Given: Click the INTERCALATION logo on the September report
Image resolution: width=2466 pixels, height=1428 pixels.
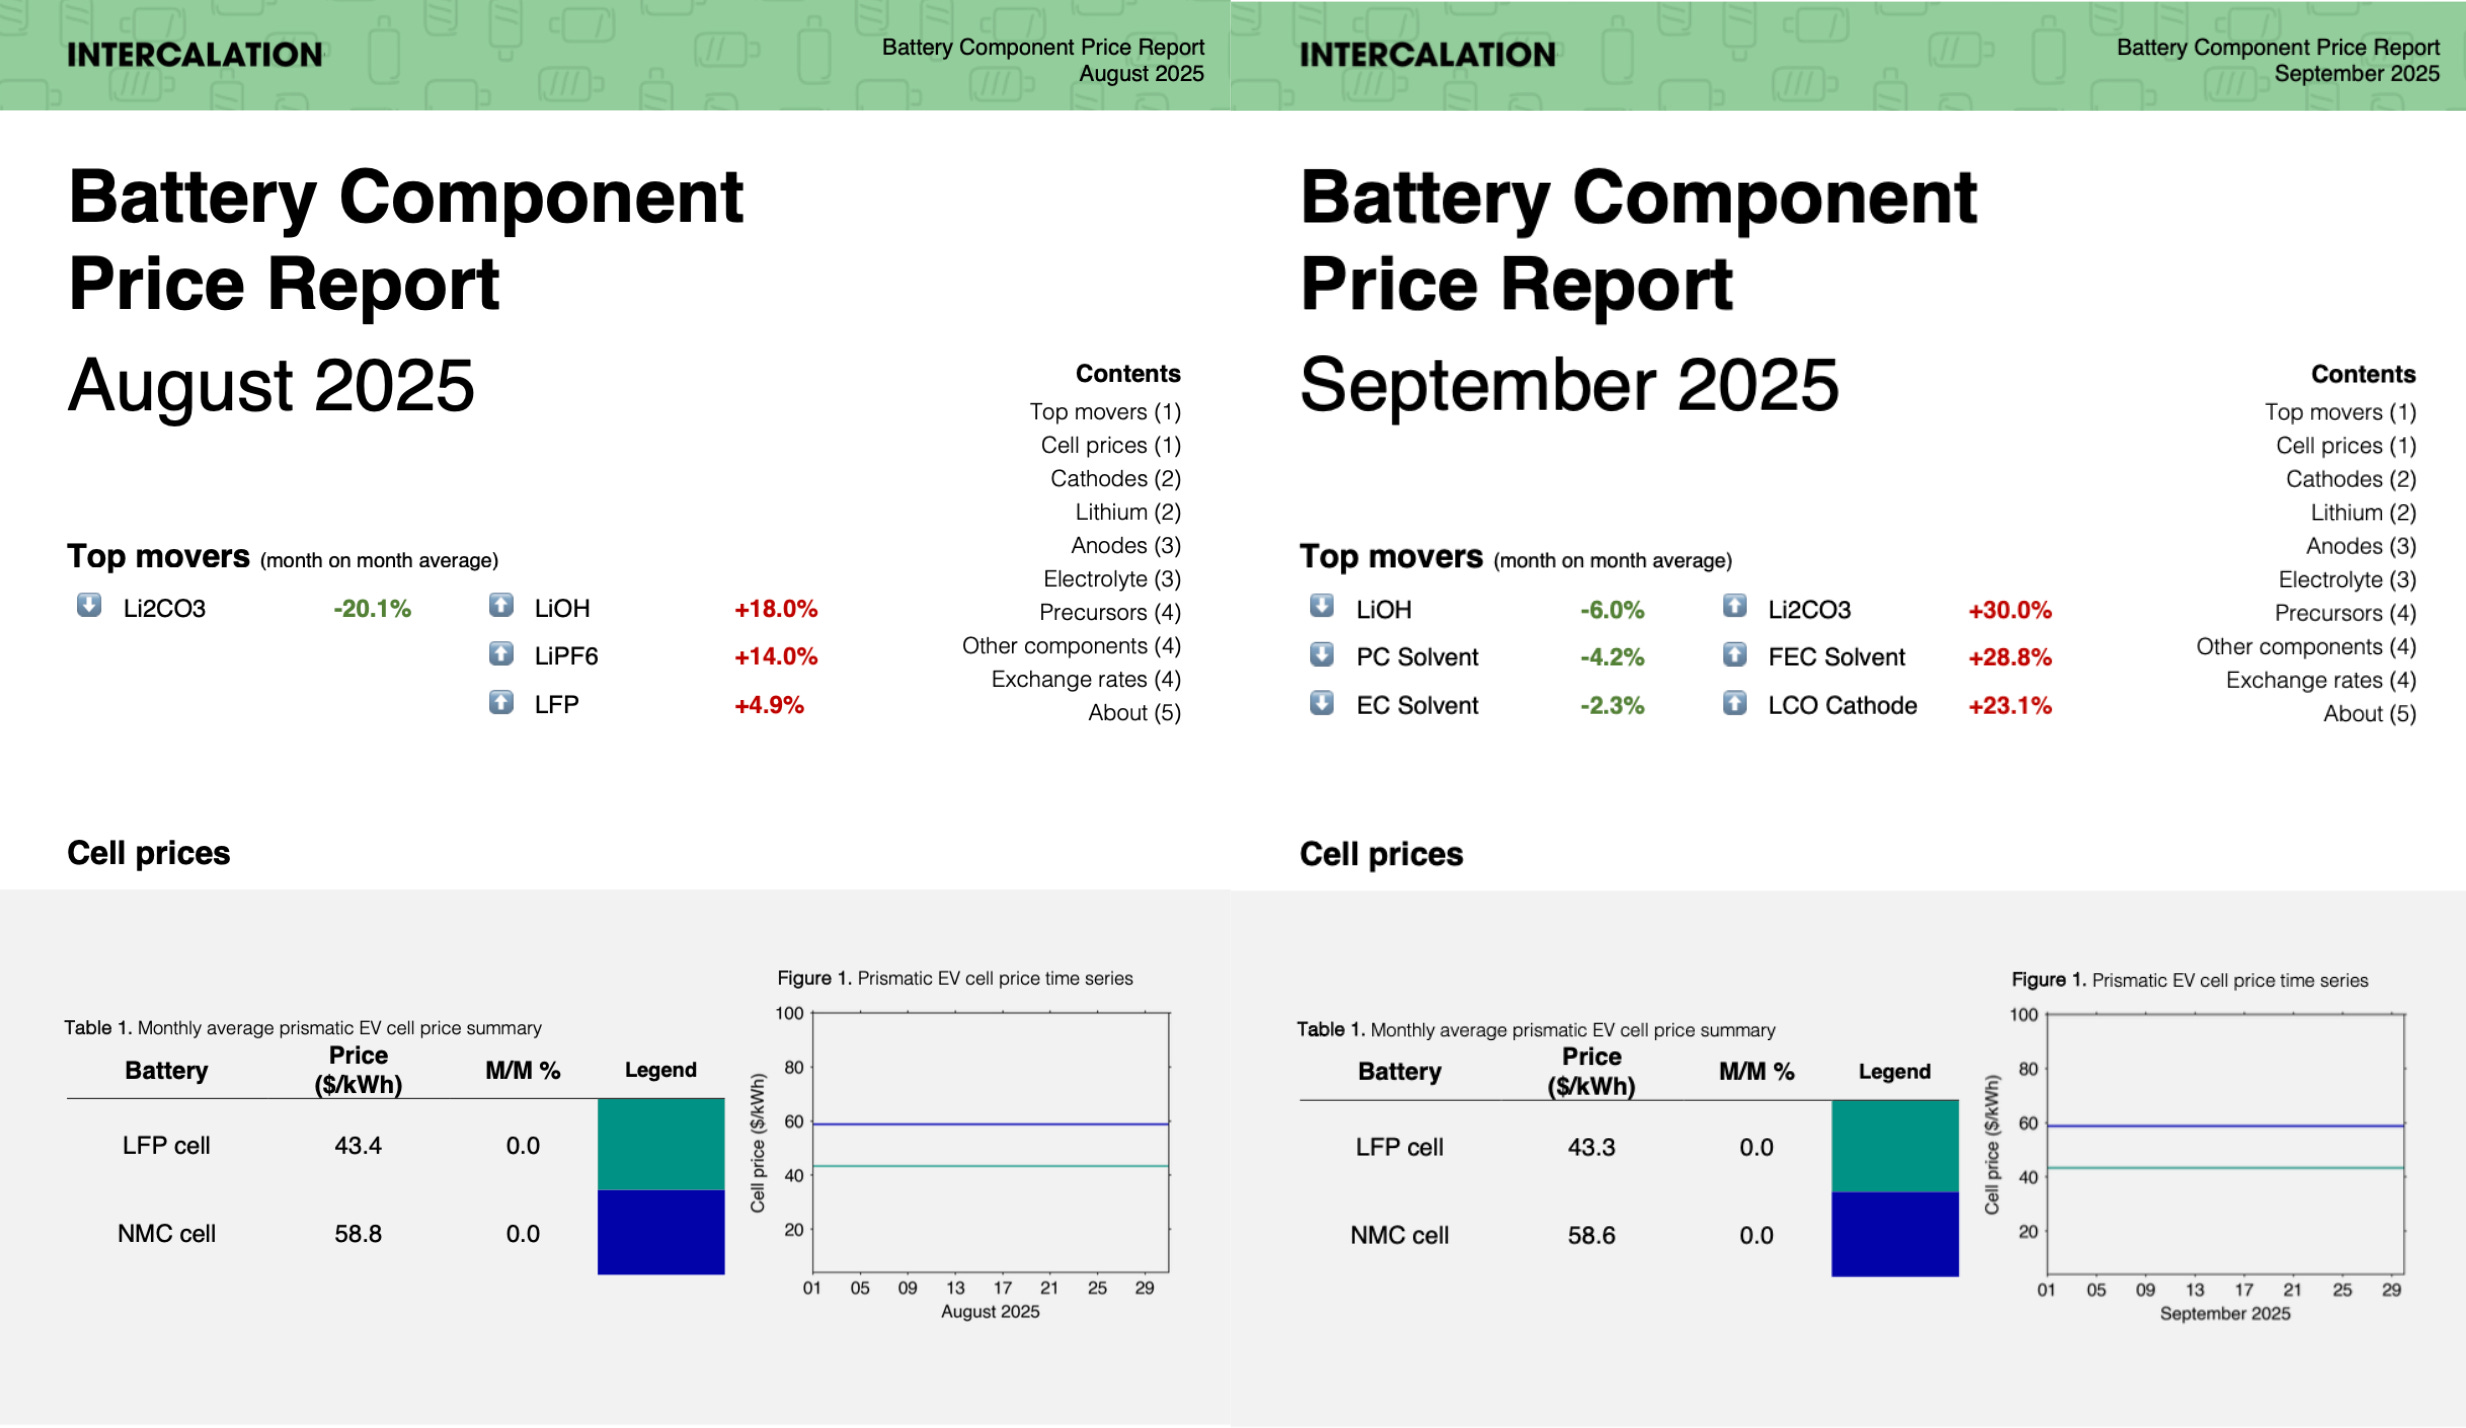Looking at the screenshot, I should pos(1427,55).
